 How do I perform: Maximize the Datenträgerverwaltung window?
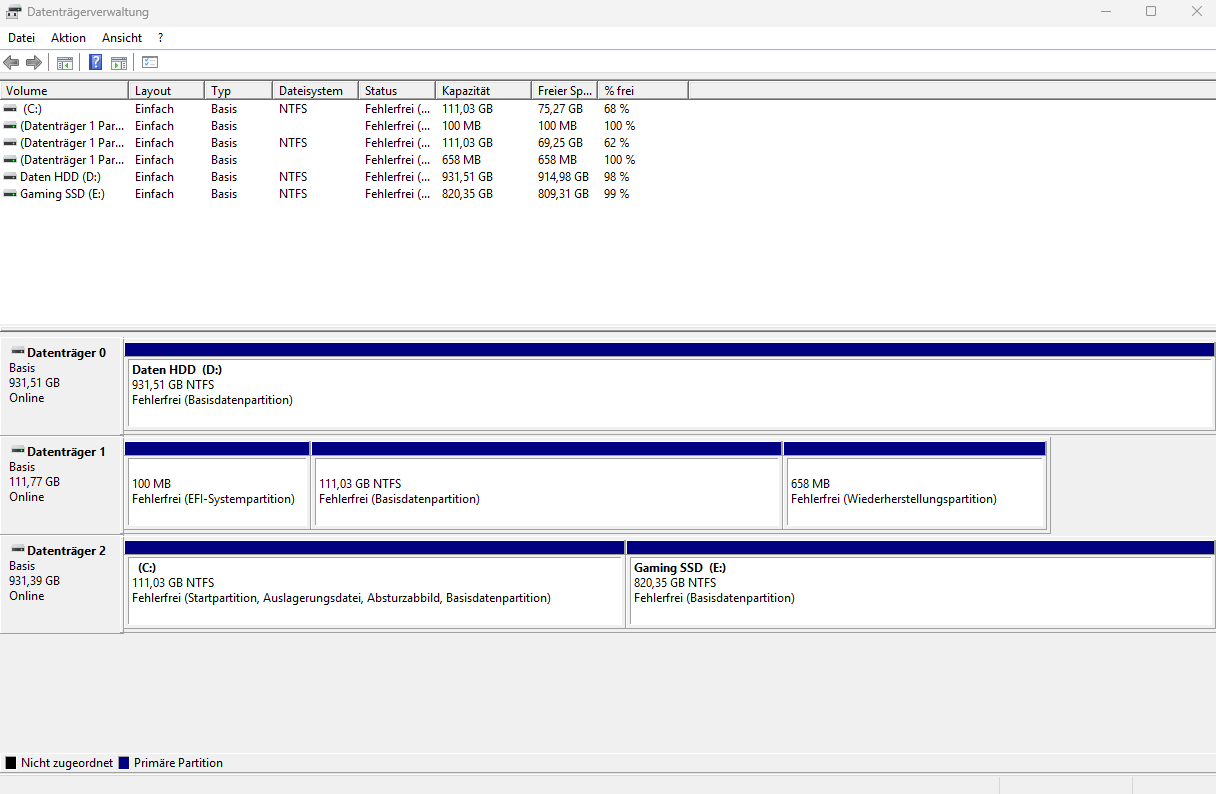coord(1151,12)
